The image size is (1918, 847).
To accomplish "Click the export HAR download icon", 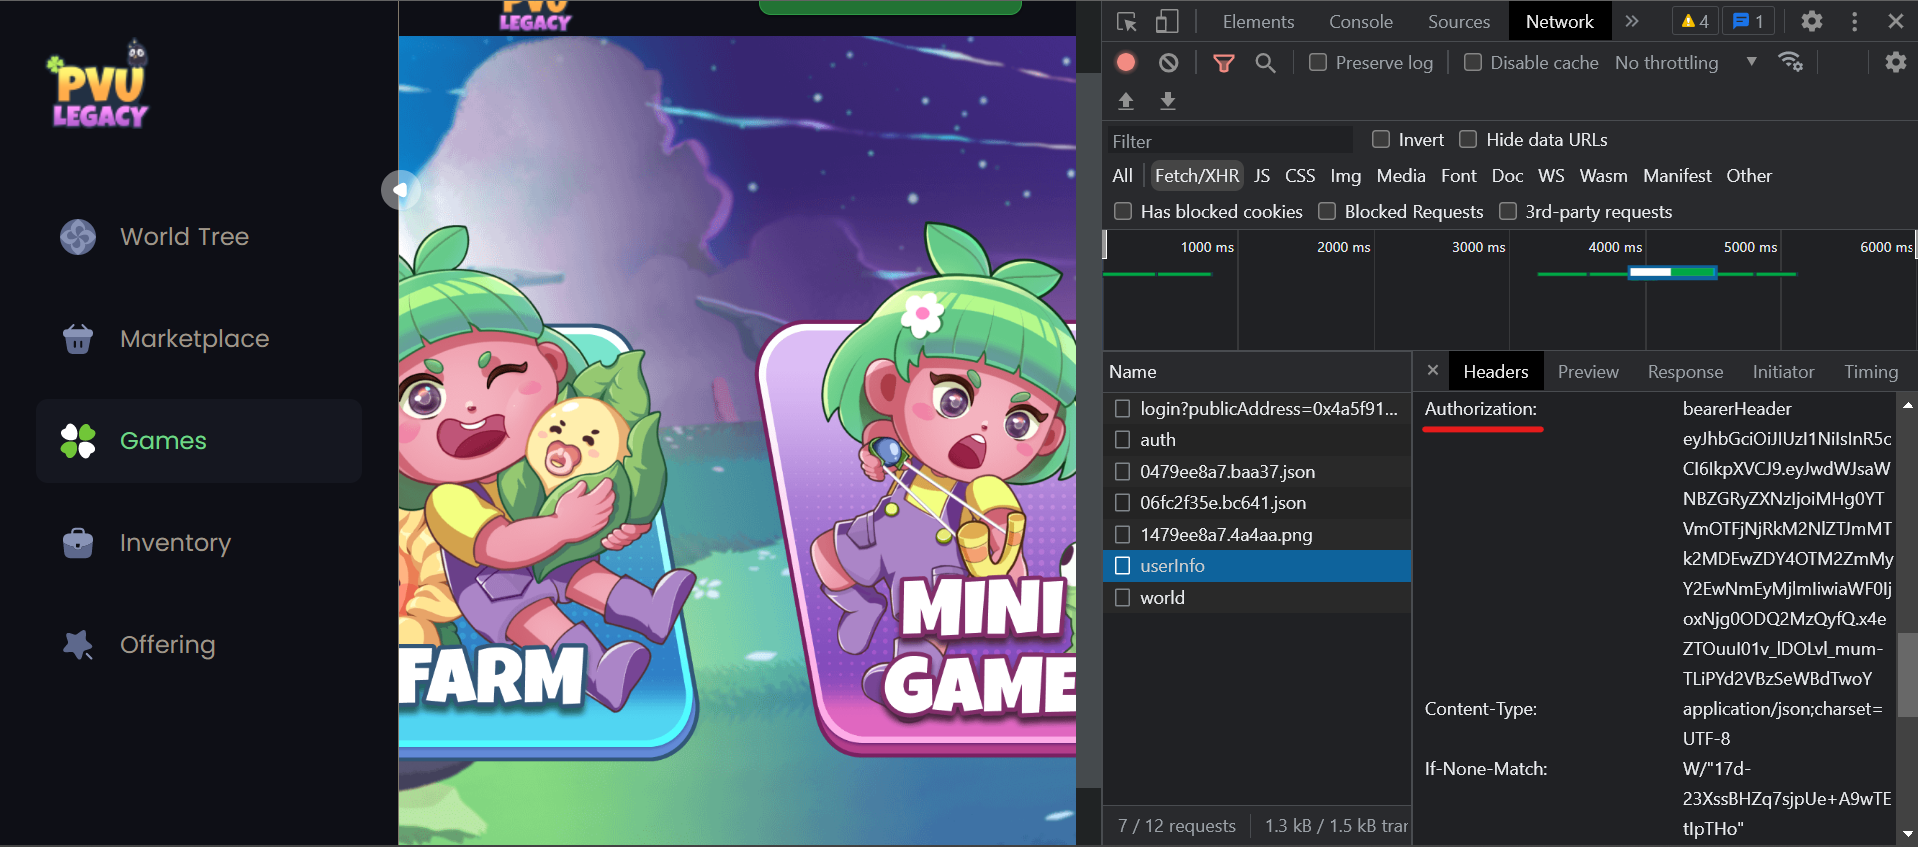I will click(1167, 100).
